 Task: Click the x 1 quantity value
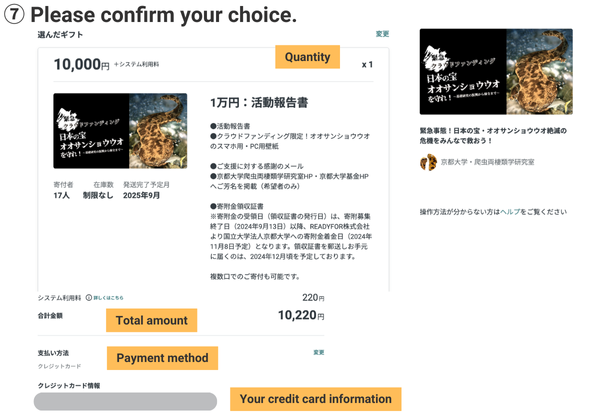tap(367, 65)
